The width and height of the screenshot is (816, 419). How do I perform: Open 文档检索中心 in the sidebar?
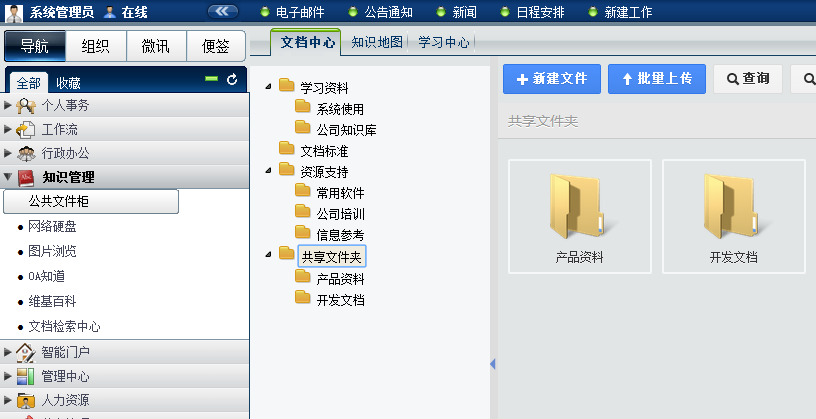[x=65, y=327]
